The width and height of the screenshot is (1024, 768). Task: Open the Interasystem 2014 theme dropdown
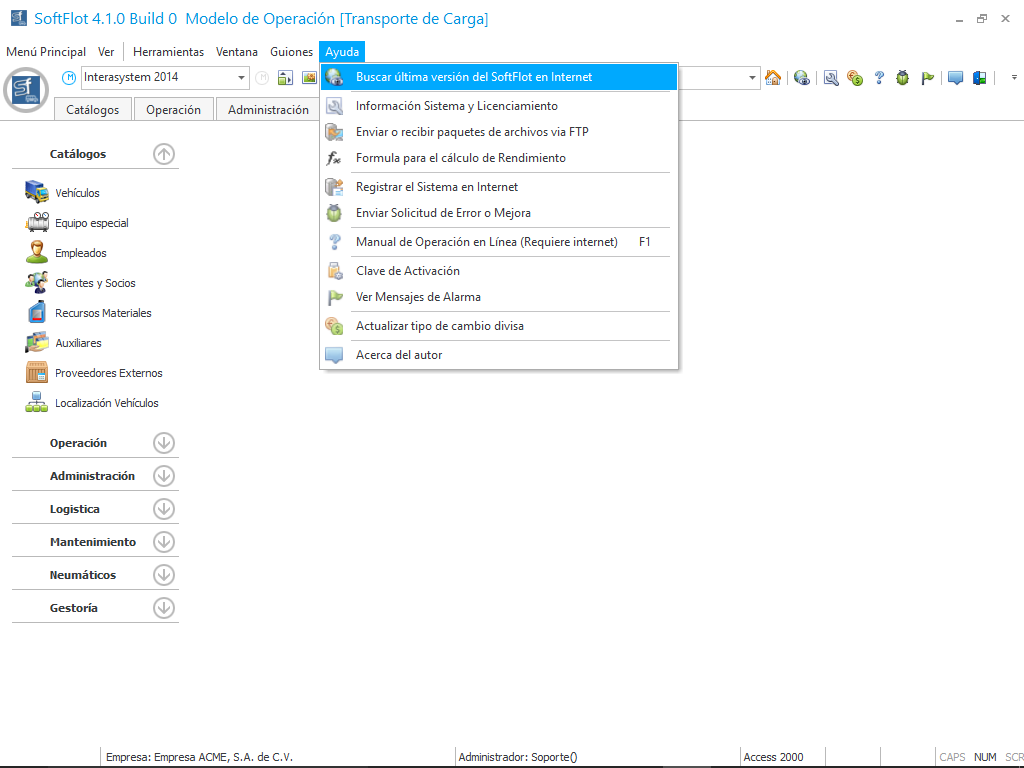pos(242,78)
